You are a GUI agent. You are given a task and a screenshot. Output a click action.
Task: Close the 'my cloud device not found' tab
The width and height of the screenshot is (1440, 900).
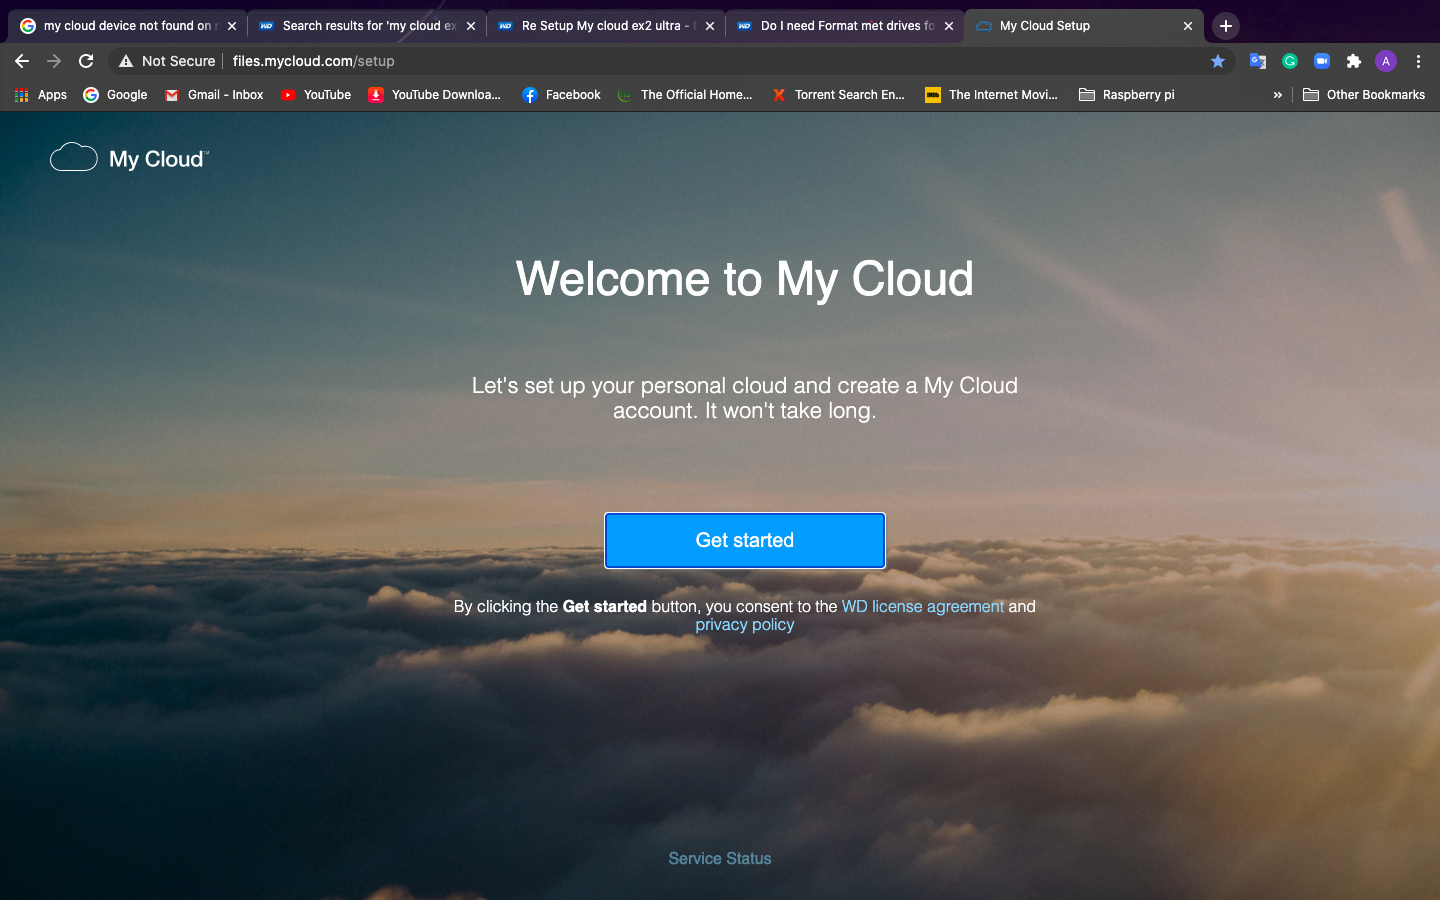tap(232, 26)
